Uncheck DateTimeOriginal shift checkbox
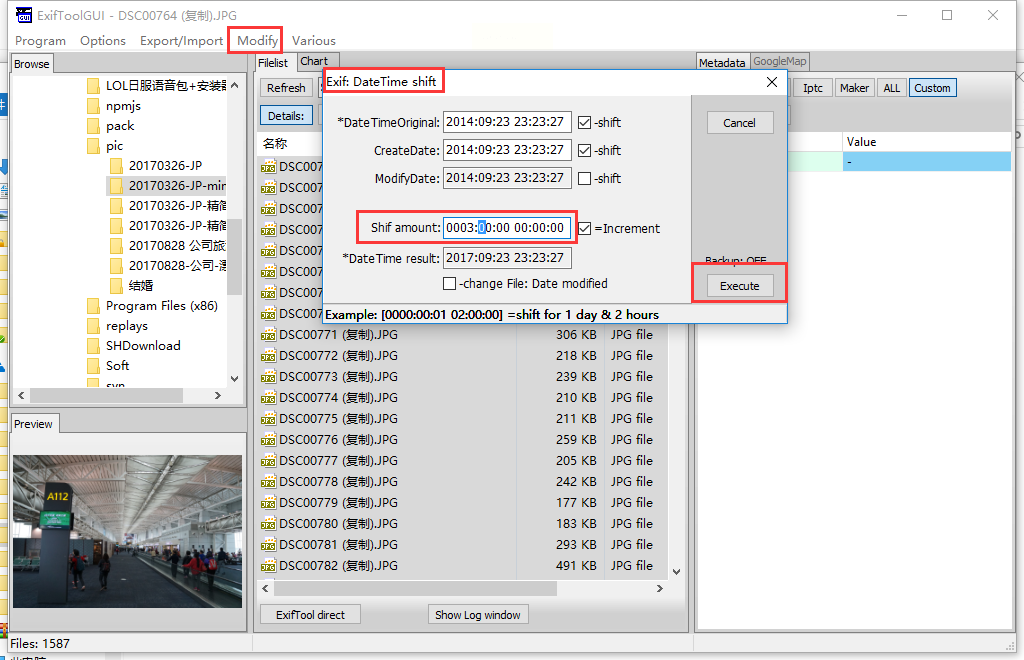The image size is (1024, 660). click(584, 123)
